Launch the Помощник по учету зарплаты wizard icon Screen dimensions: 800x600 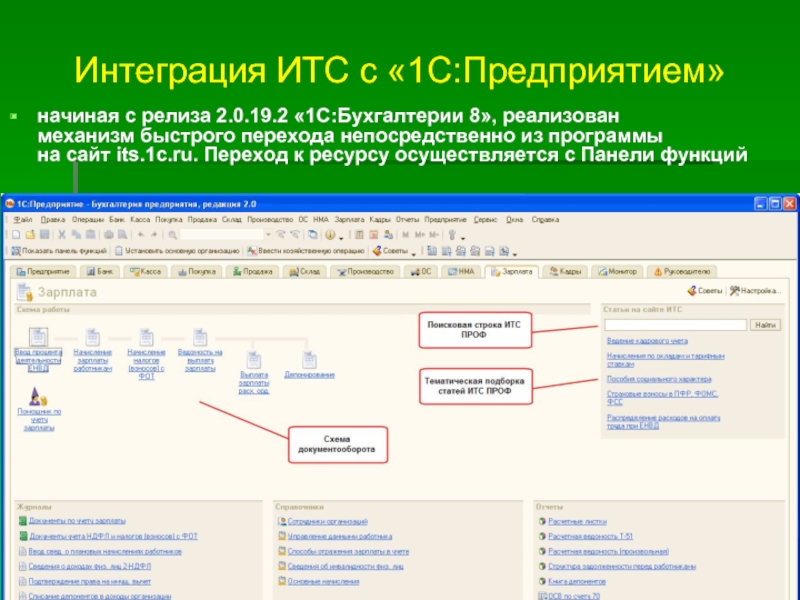pyautogui.click(x=38, y=396)
